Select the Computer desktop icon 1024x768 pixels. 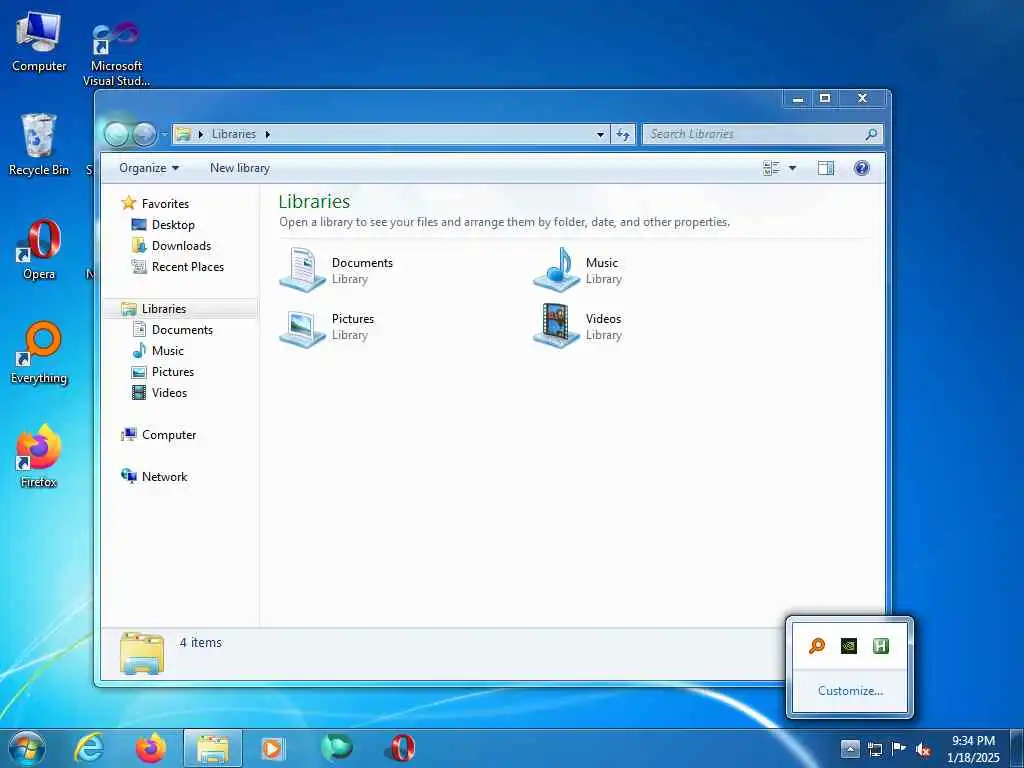pos(39,41)
